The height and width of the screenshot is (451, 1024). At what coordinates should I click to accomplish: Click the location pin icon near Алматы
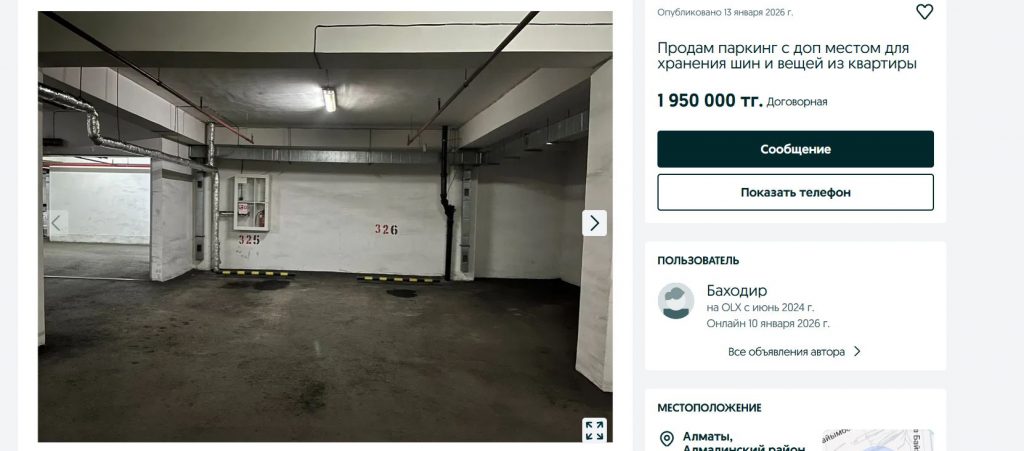[667, 439]
